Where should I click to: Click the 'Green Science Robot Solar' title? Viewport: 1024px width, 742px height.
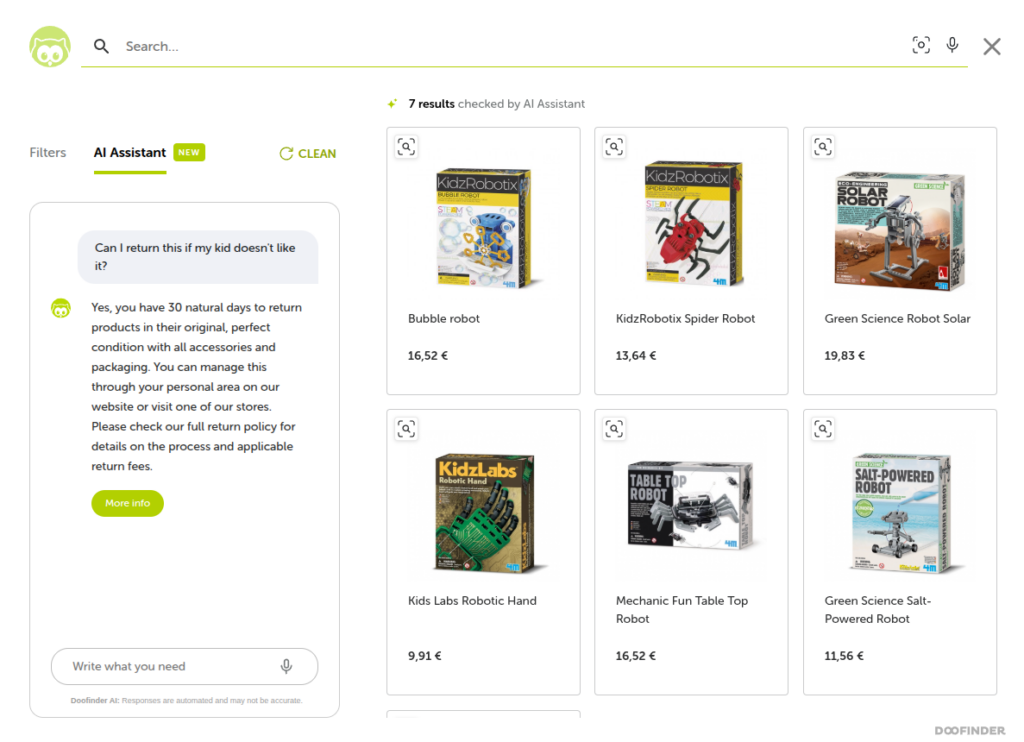coord(897,319)
